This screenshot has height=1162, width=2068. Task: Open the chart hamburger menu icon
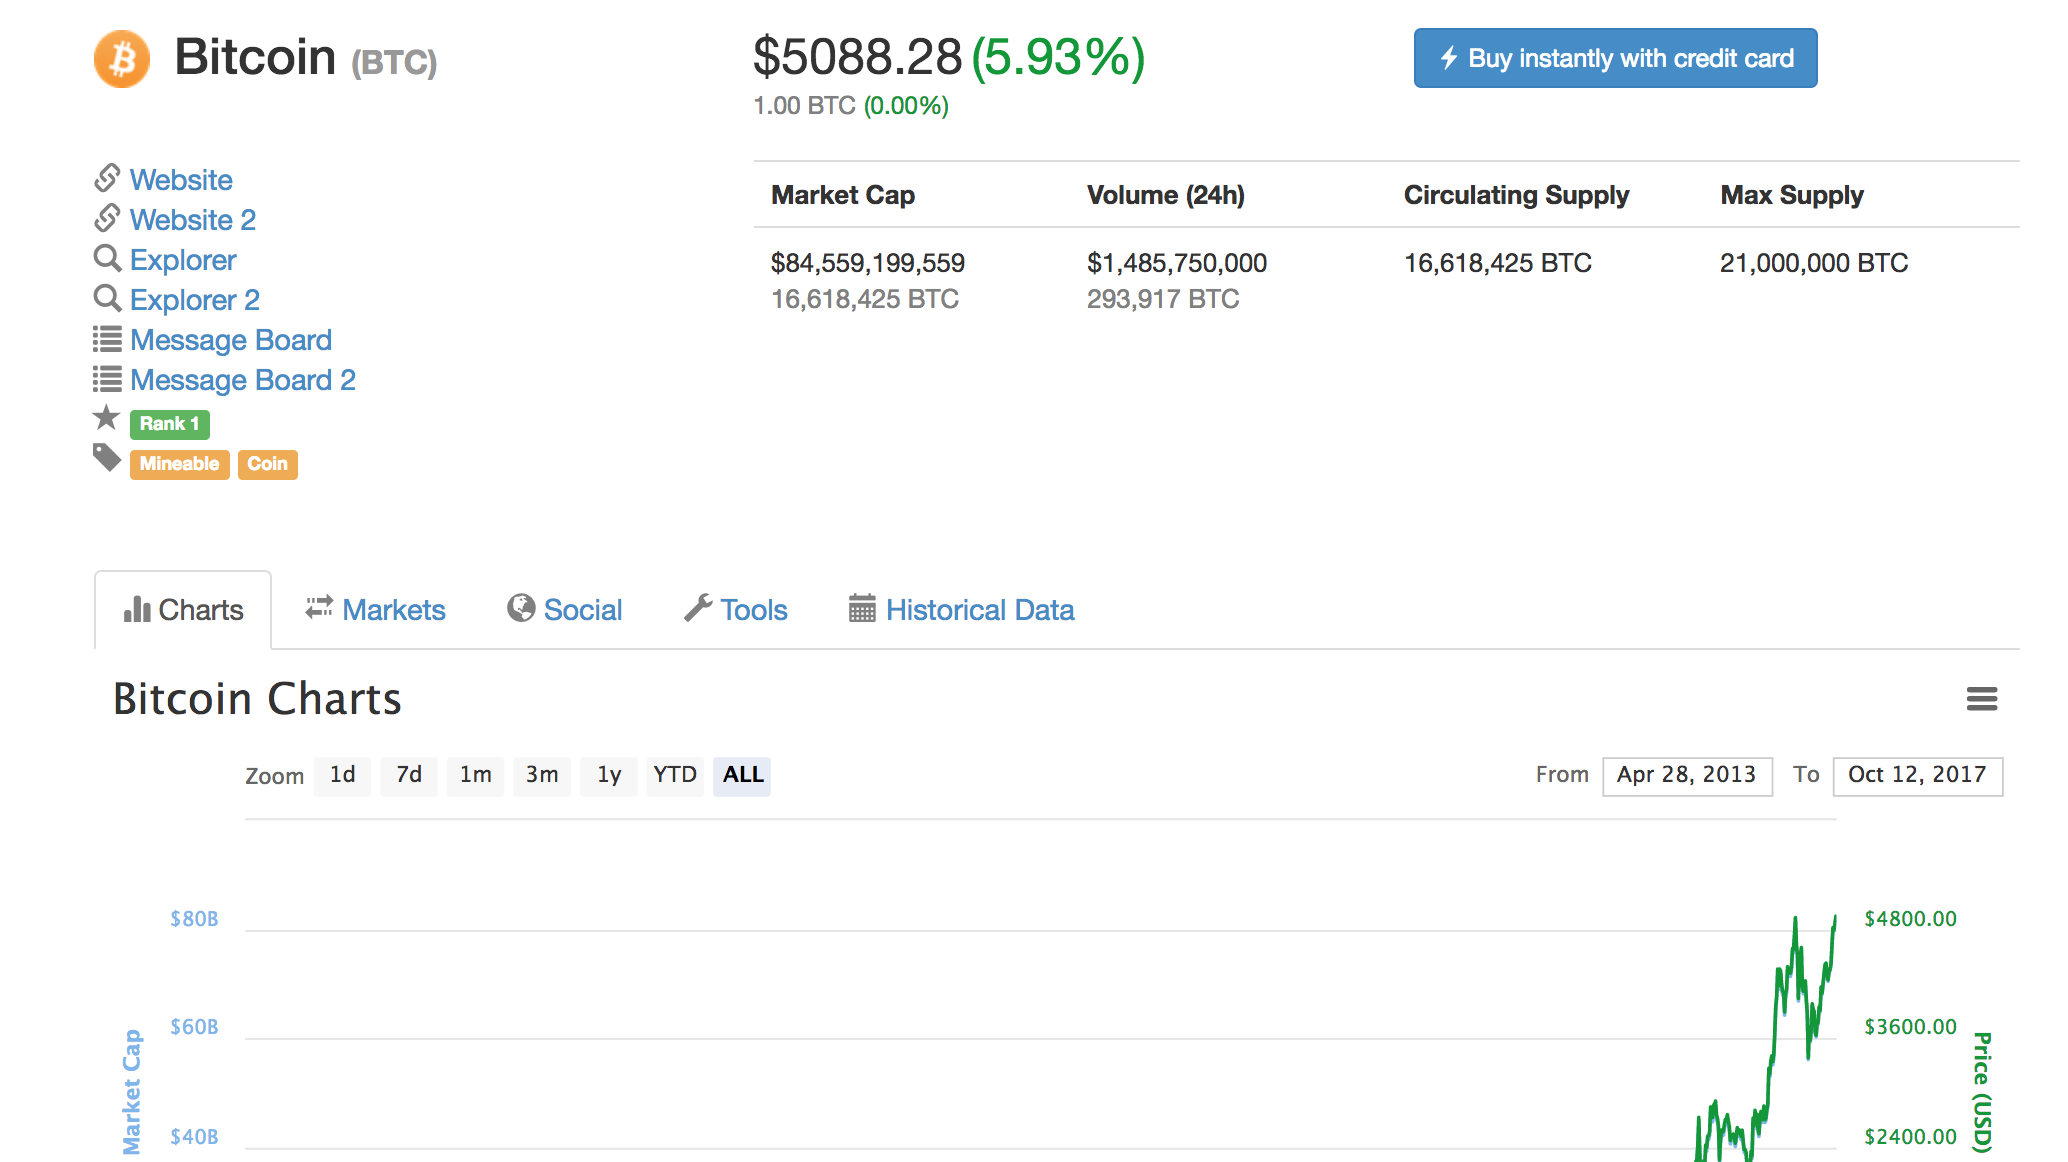(x=1982, y=699)
